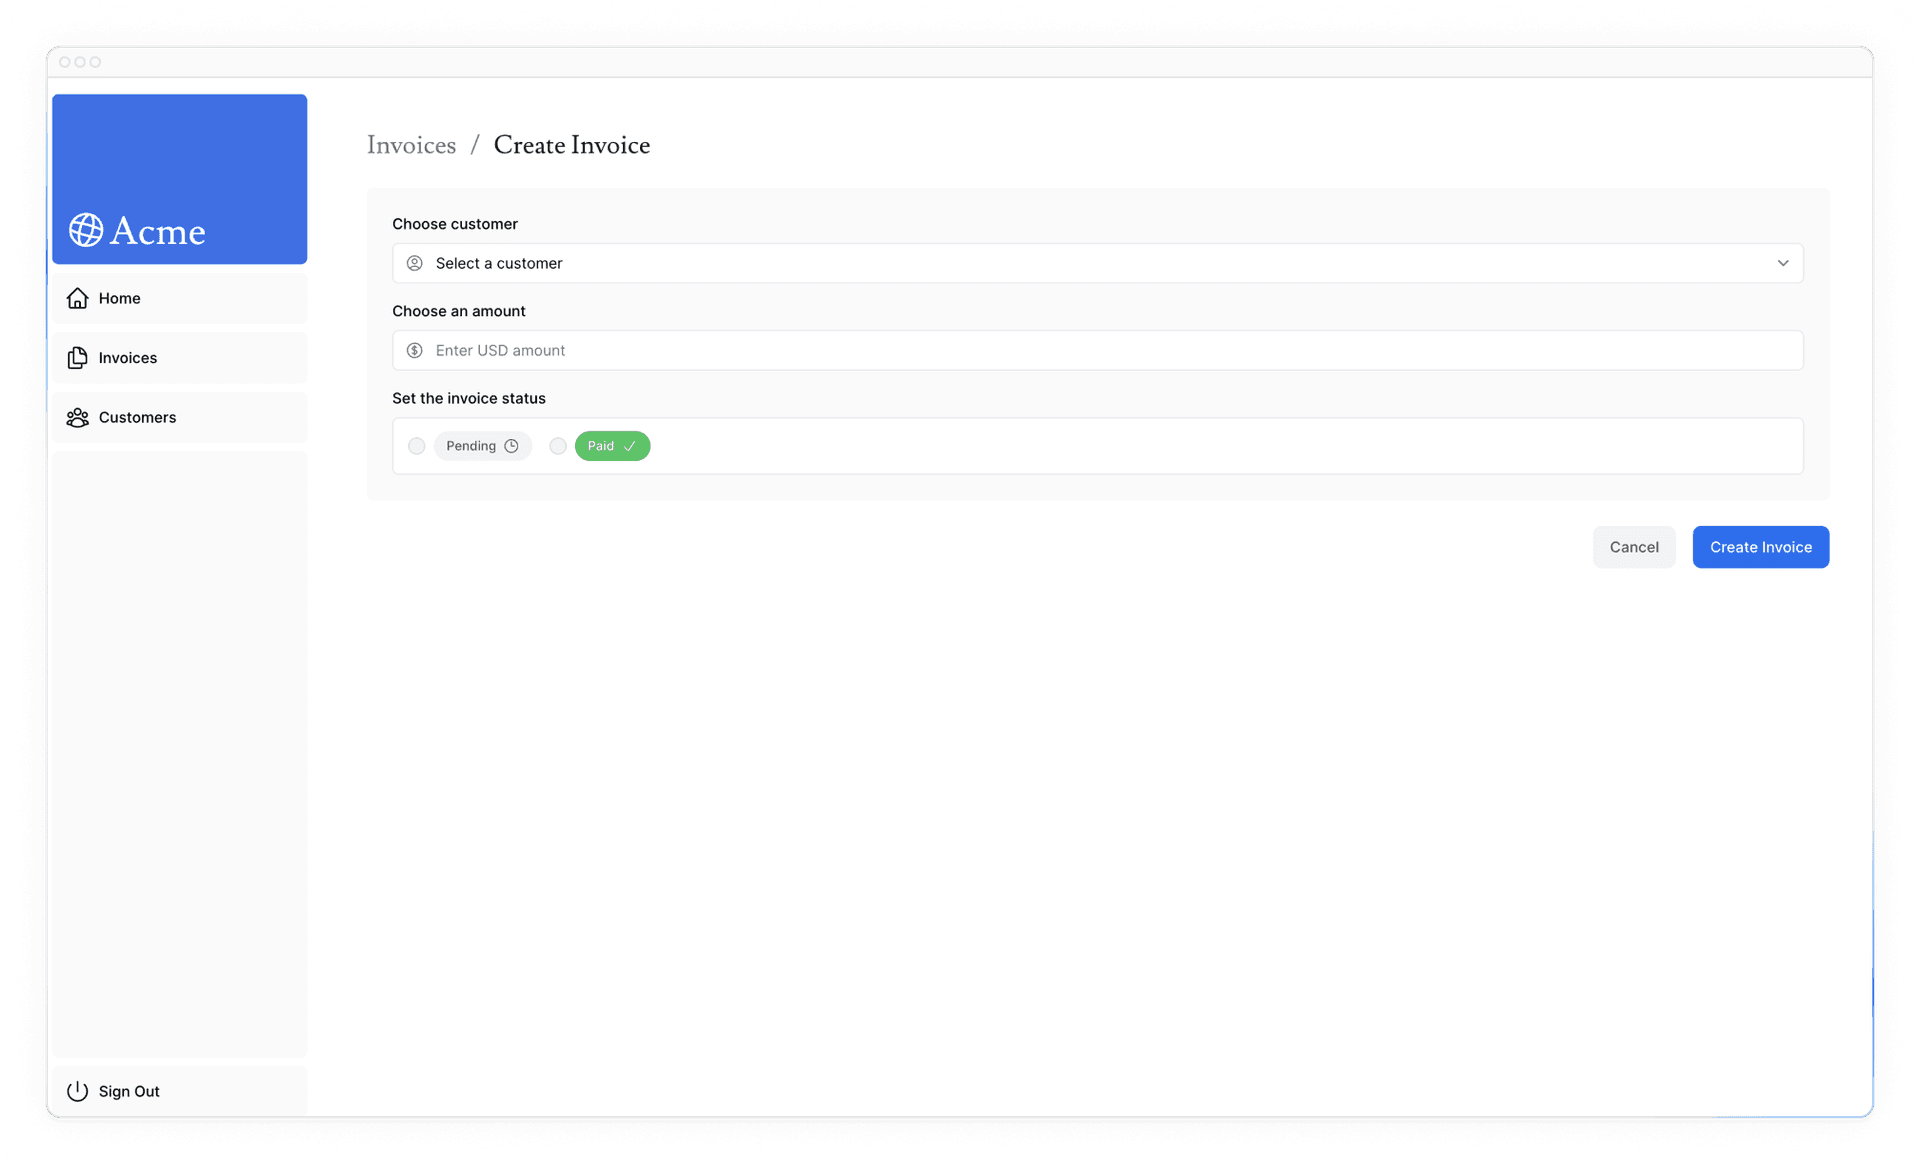Click the Cancel button

coord(1635,546)
